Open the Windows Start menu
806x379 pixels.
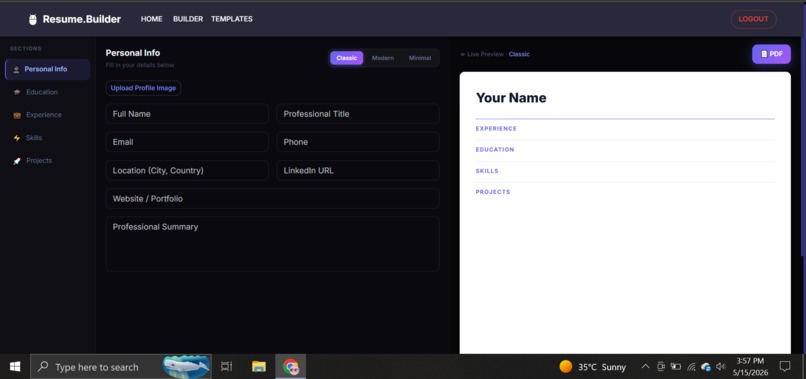pos(15,367)
